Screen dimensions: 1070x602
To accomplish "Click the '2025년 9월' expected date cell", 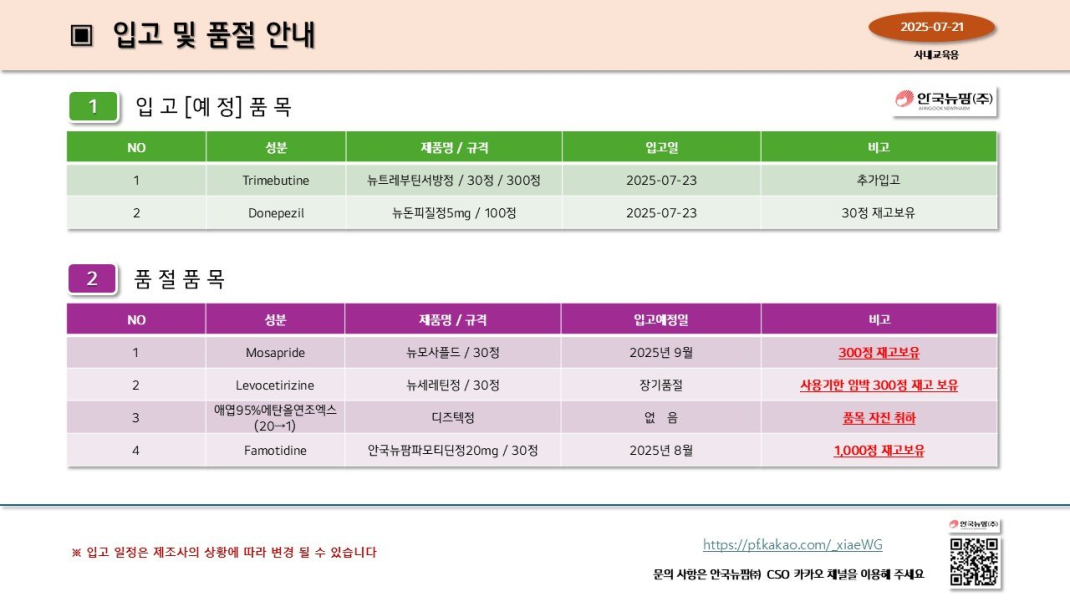I will pyautogui.click(x=661, y=352).
